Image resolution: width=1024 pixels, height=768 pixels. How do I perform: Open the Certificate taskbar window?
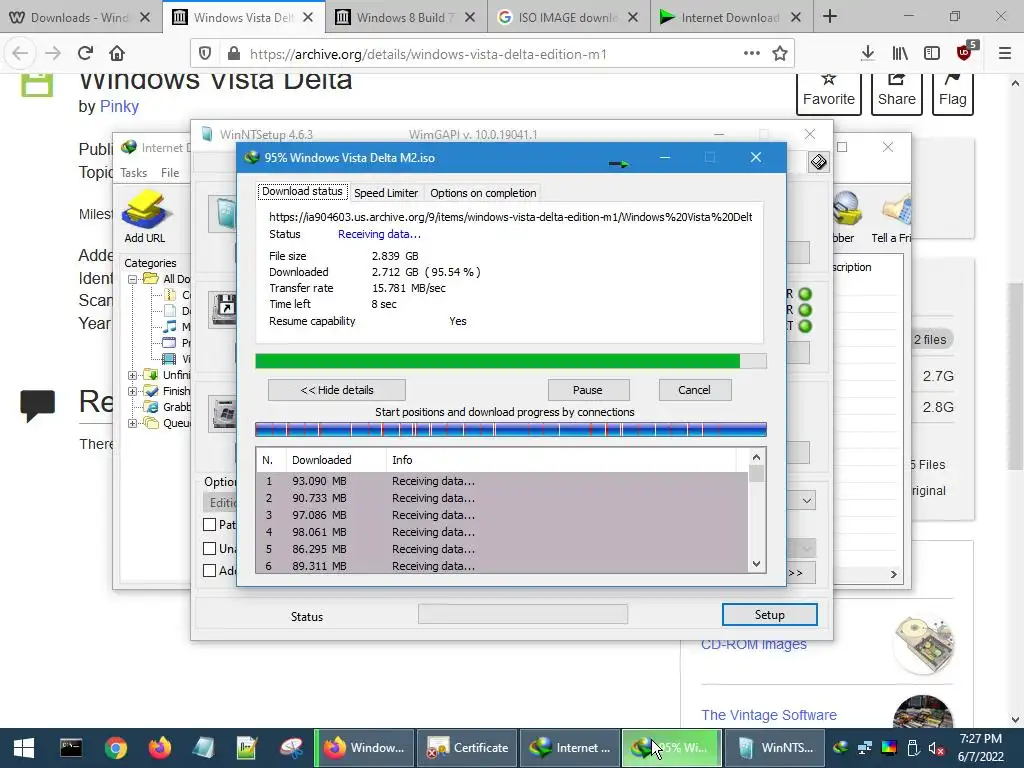point(467,748)
